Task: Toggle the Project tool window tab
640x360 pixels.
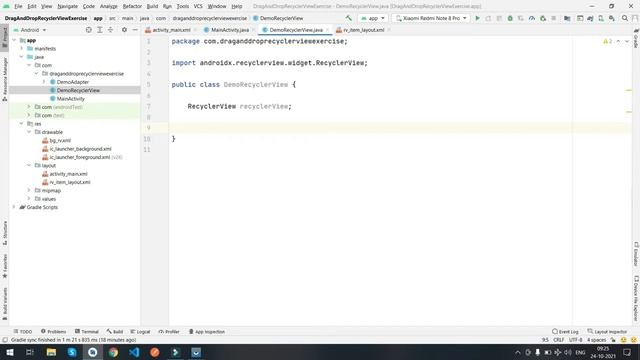Action: pyautogui.click(x=4, y=37)
